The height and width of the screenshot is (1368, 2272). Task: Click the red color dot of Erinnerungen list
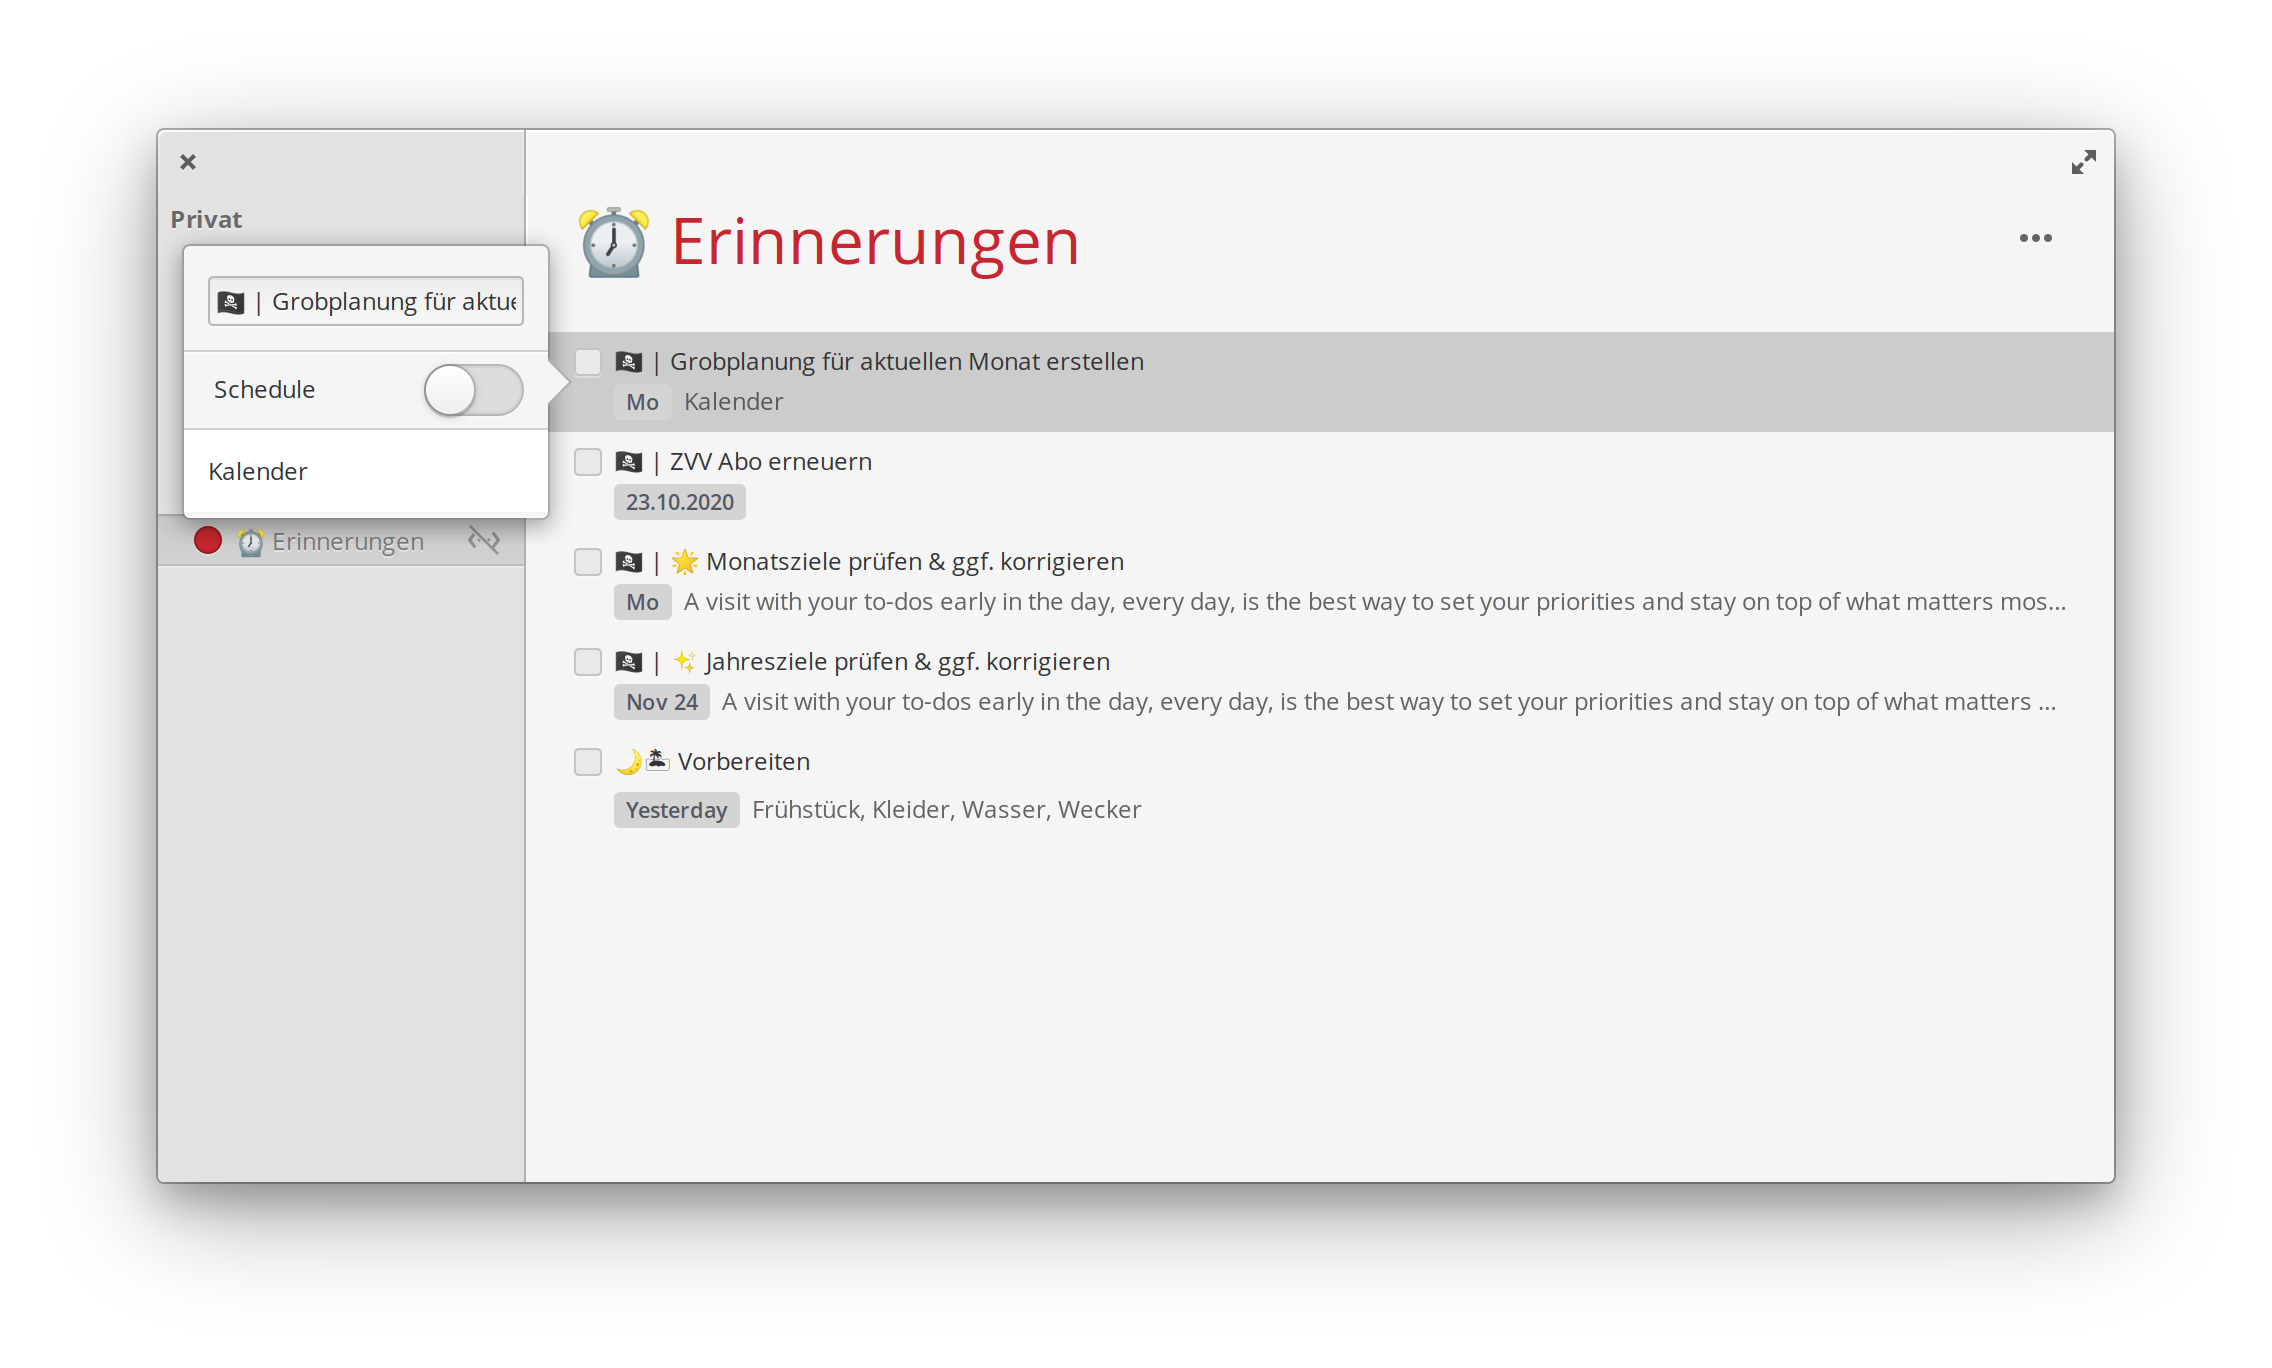(x=208, y=540)
